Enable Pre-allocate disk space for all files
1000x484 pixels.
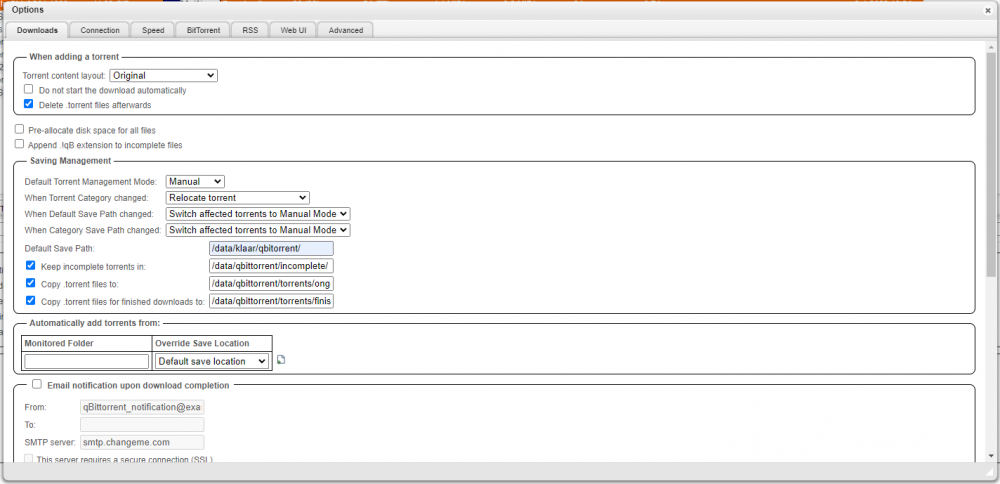19,129
